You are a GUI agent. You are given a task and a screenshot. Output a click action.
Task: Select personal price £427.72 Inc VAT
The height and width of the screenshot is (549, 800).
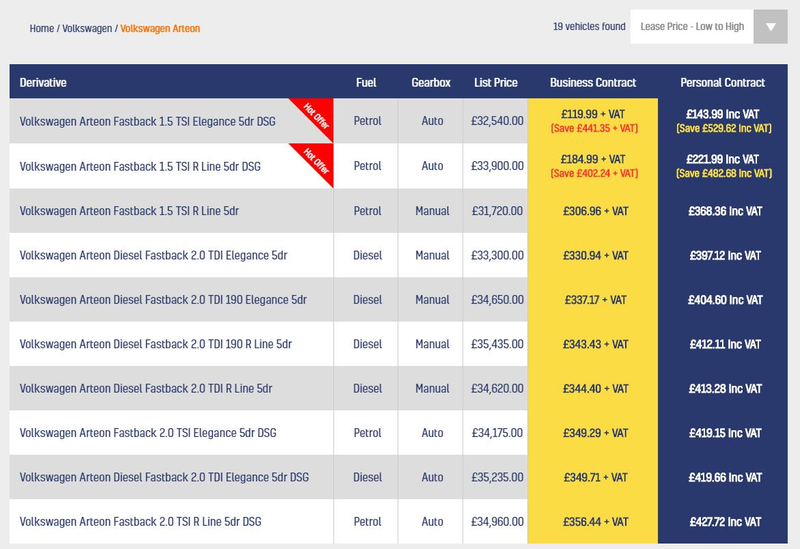click(725, 522)
